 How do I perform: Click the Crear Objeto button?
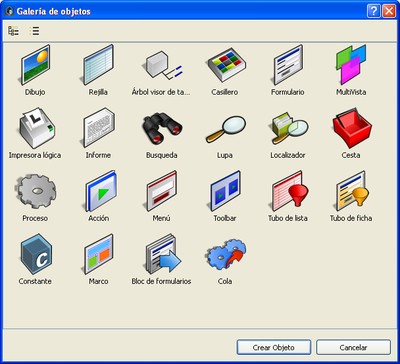[274, 347]
